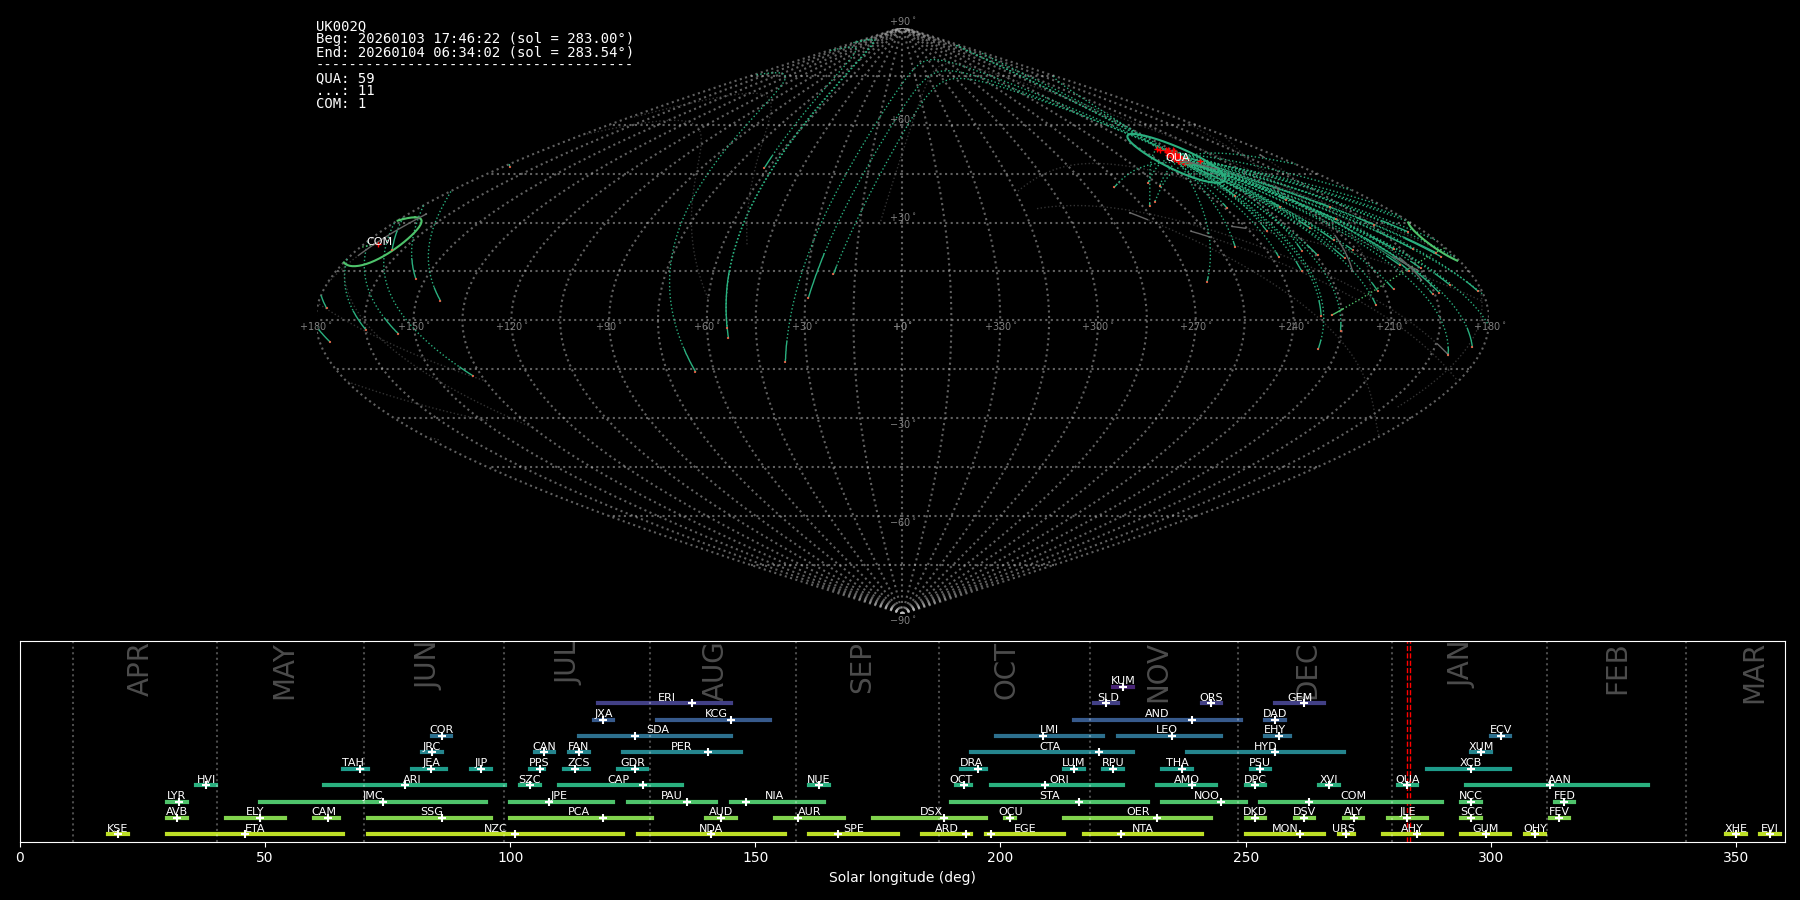Click the 'Solar longitude (deg)' axis title
Image resolution: width=1800 pixels, height=900 pixels.
pyautogui.click(x=902, y=878)
